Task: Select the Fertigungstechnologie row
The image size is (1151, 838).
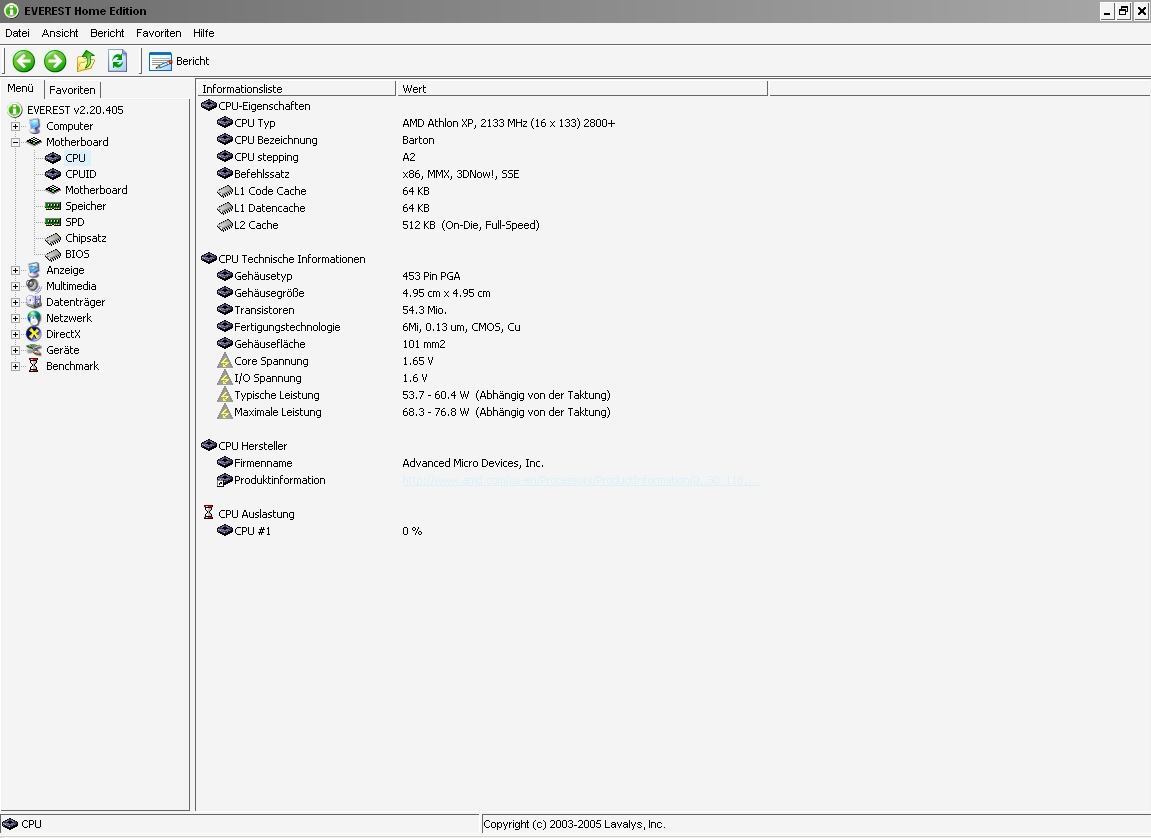Action: click(x=482, y=327)
